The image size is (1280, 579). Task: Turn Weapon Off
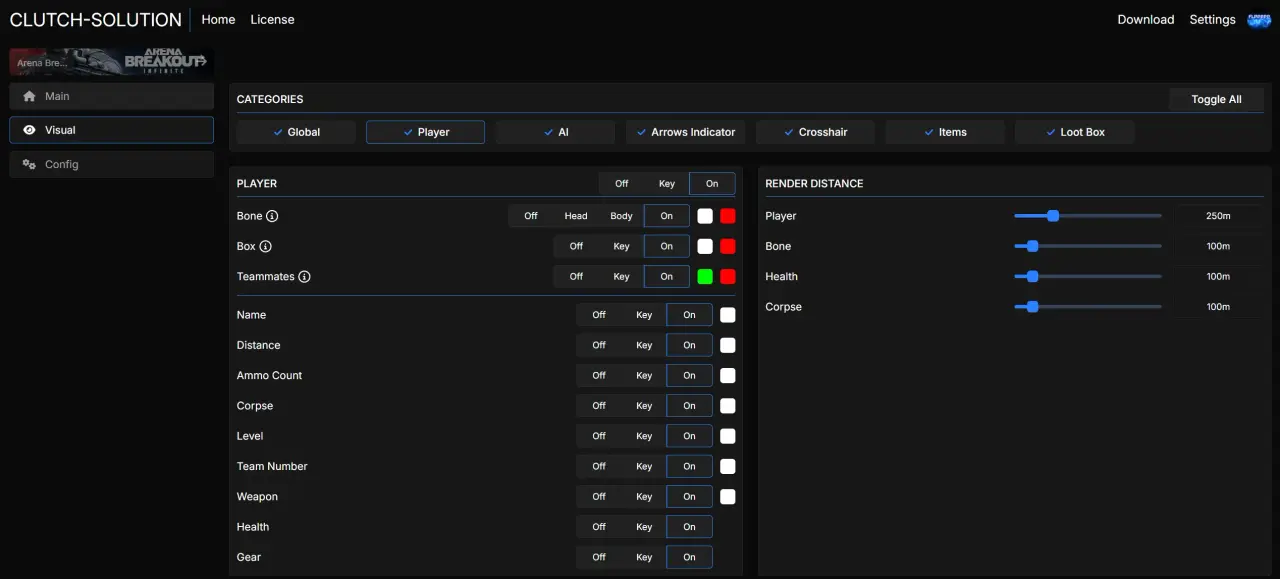tap(599, 497)
